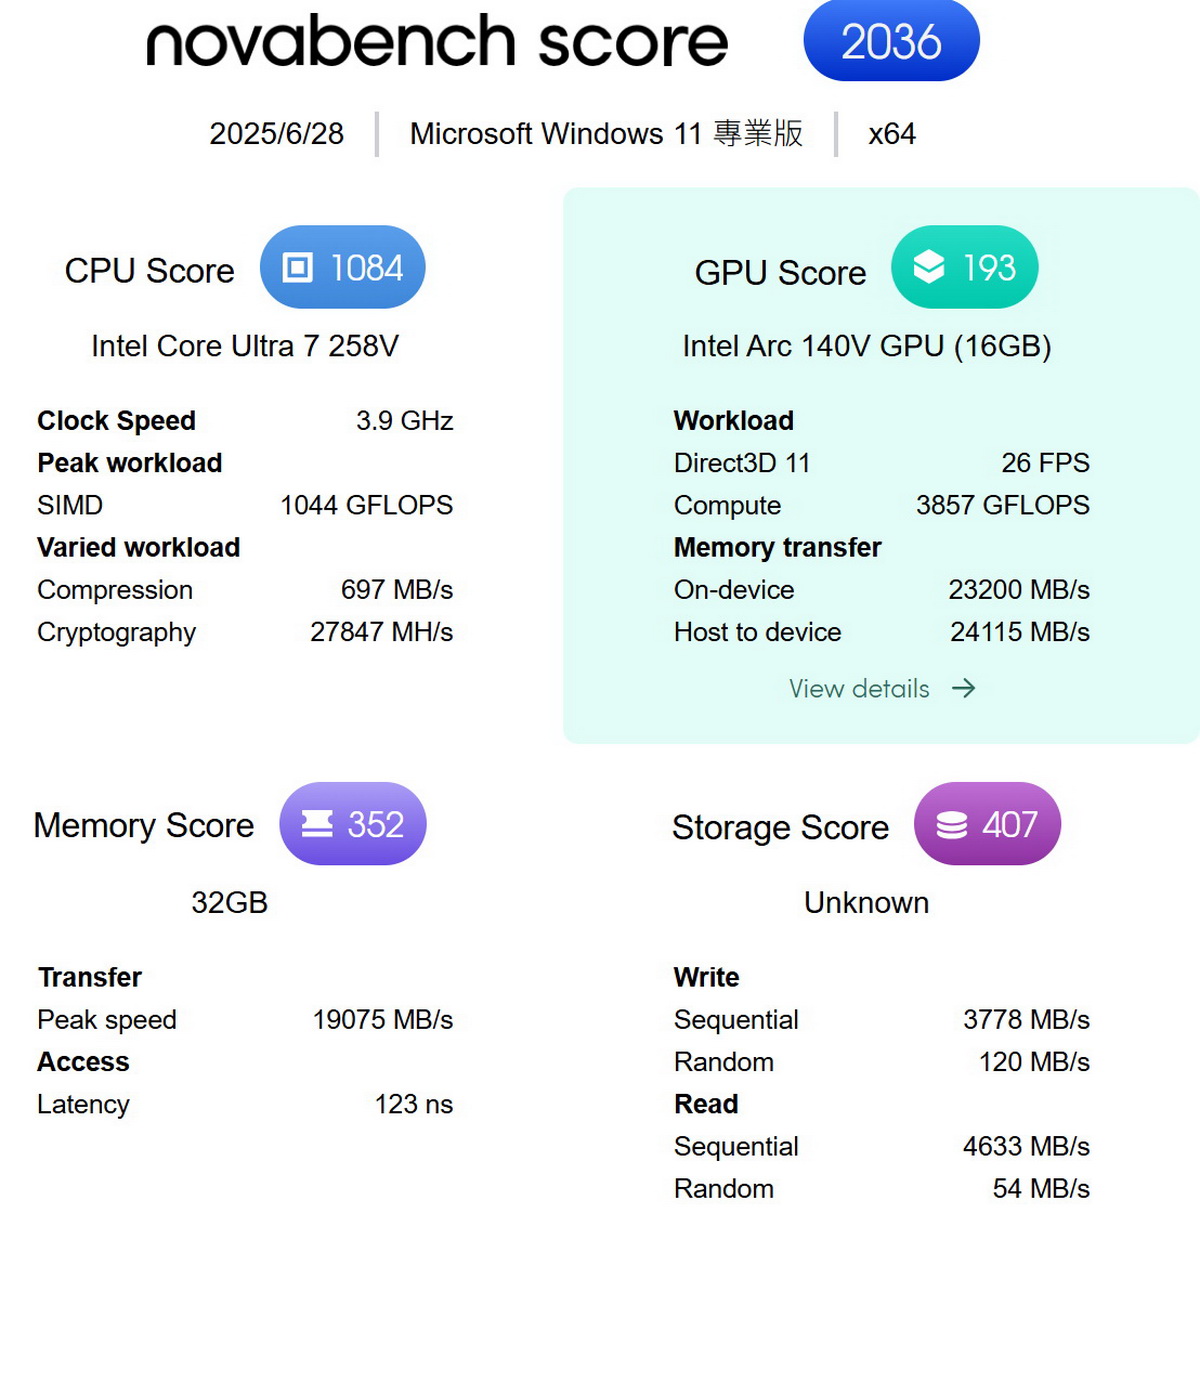1200x1383 pixels.
Task: Click the x64 architecture label
Action: [x=892, y=133]
